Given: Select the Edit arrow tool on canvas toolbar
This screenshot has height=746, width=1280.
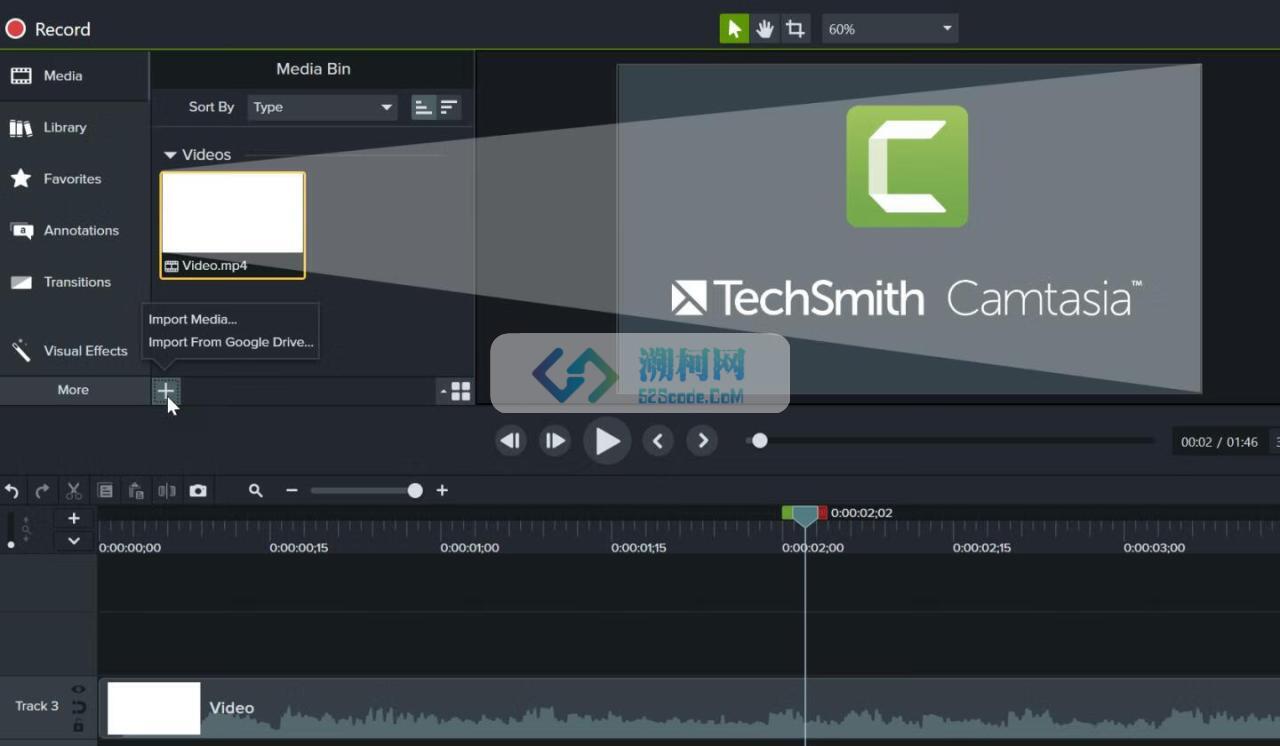Looking at the screenshot, I should [734, 29].
